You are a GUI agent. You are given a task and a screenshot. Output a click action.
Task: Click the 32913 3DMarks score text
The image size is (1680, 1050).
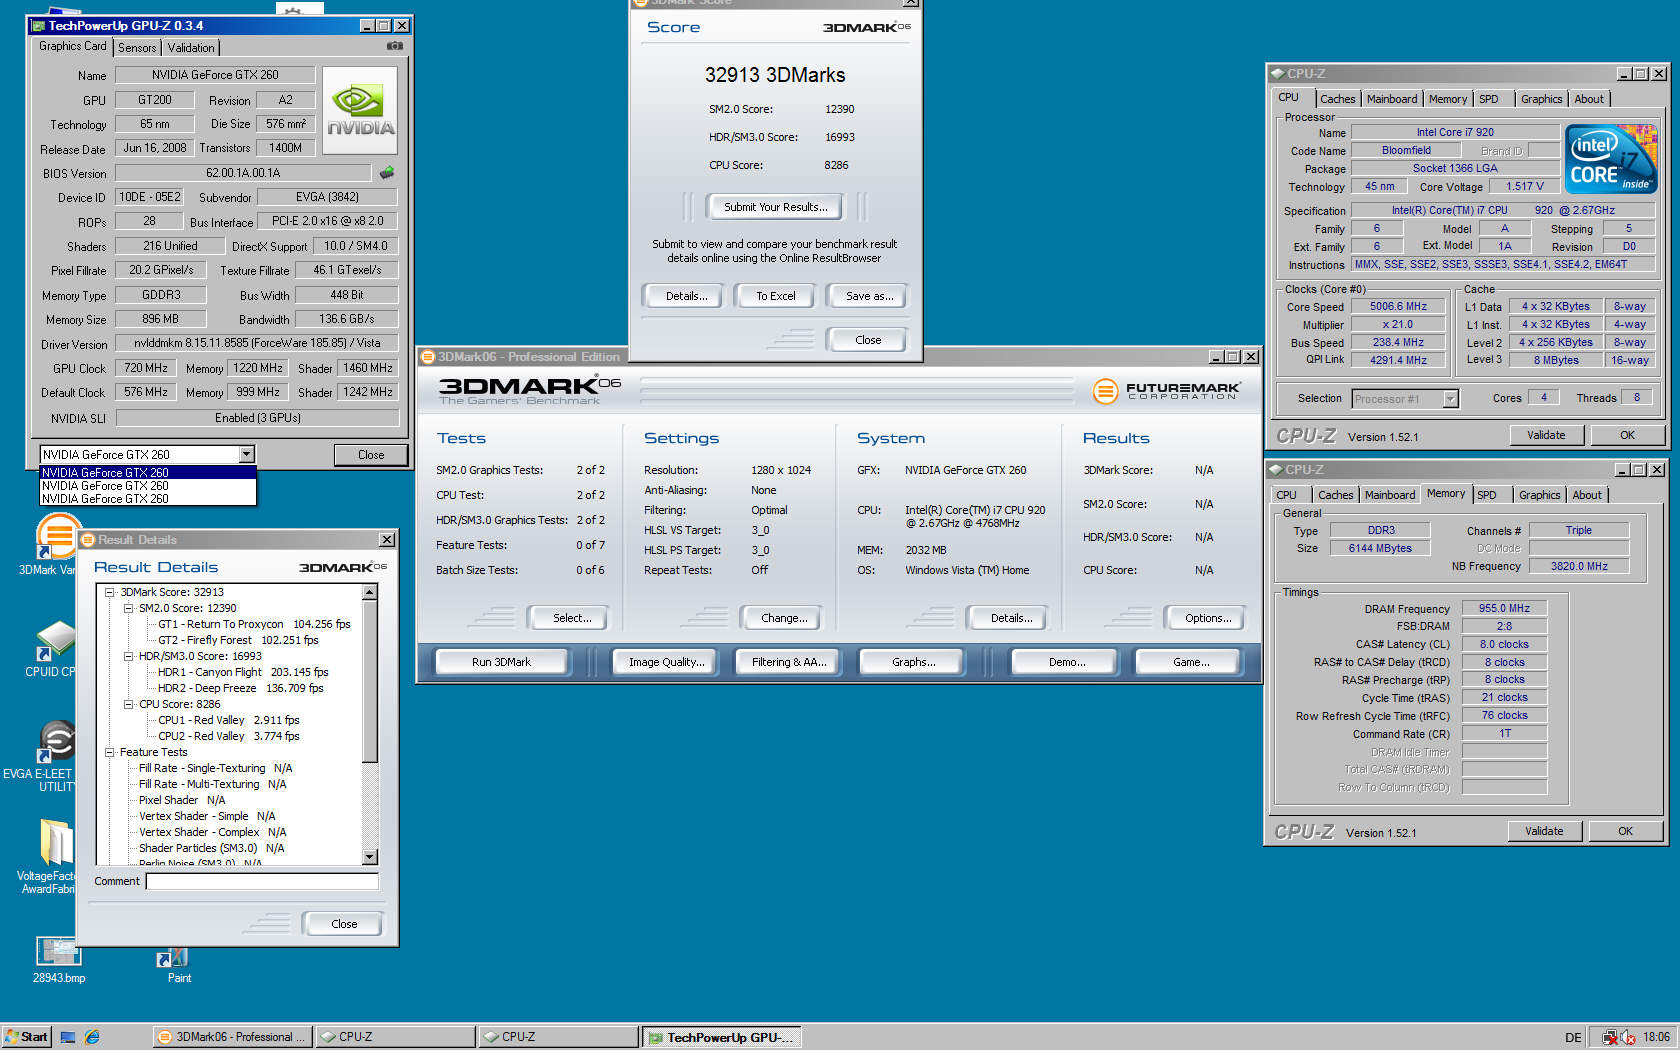click(x=775, y=75)
